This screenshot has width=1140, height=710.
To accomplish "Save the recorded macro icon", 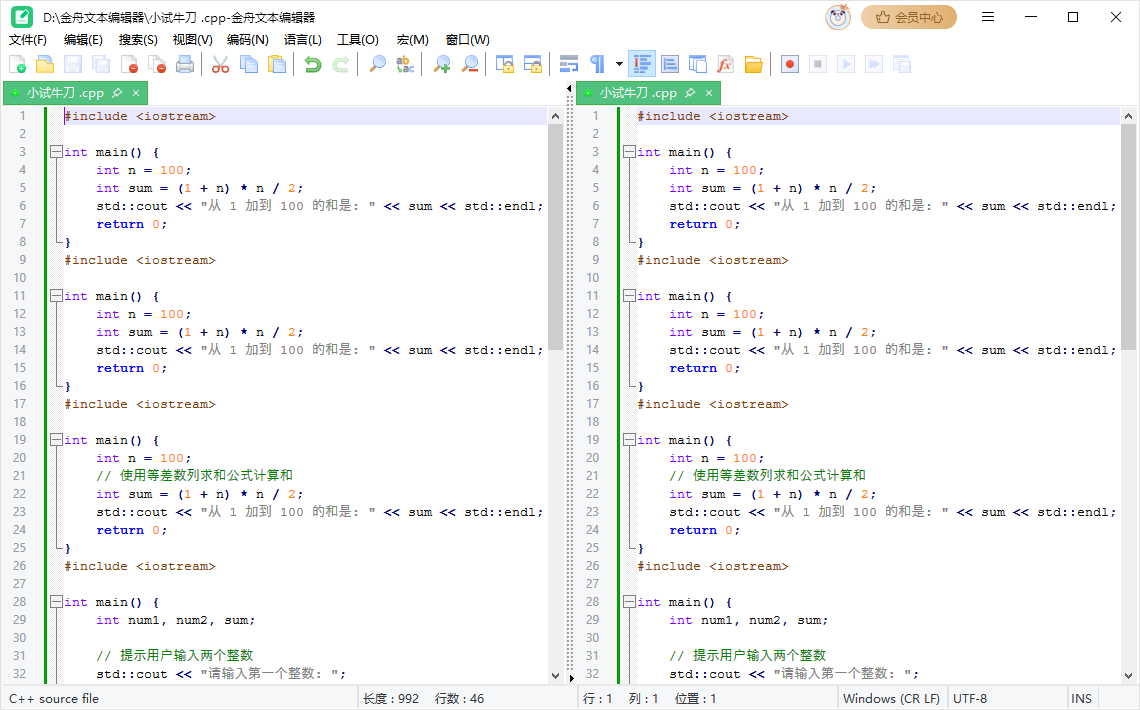I will (902, 65).
